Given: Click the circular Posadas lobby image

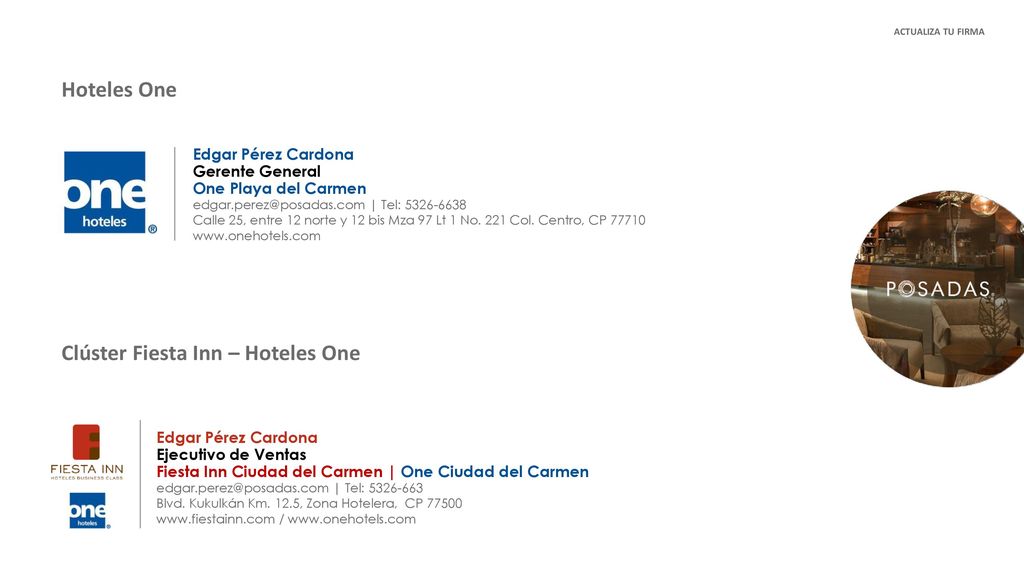Looking at the screenshot, I should [x=938, y=289].
